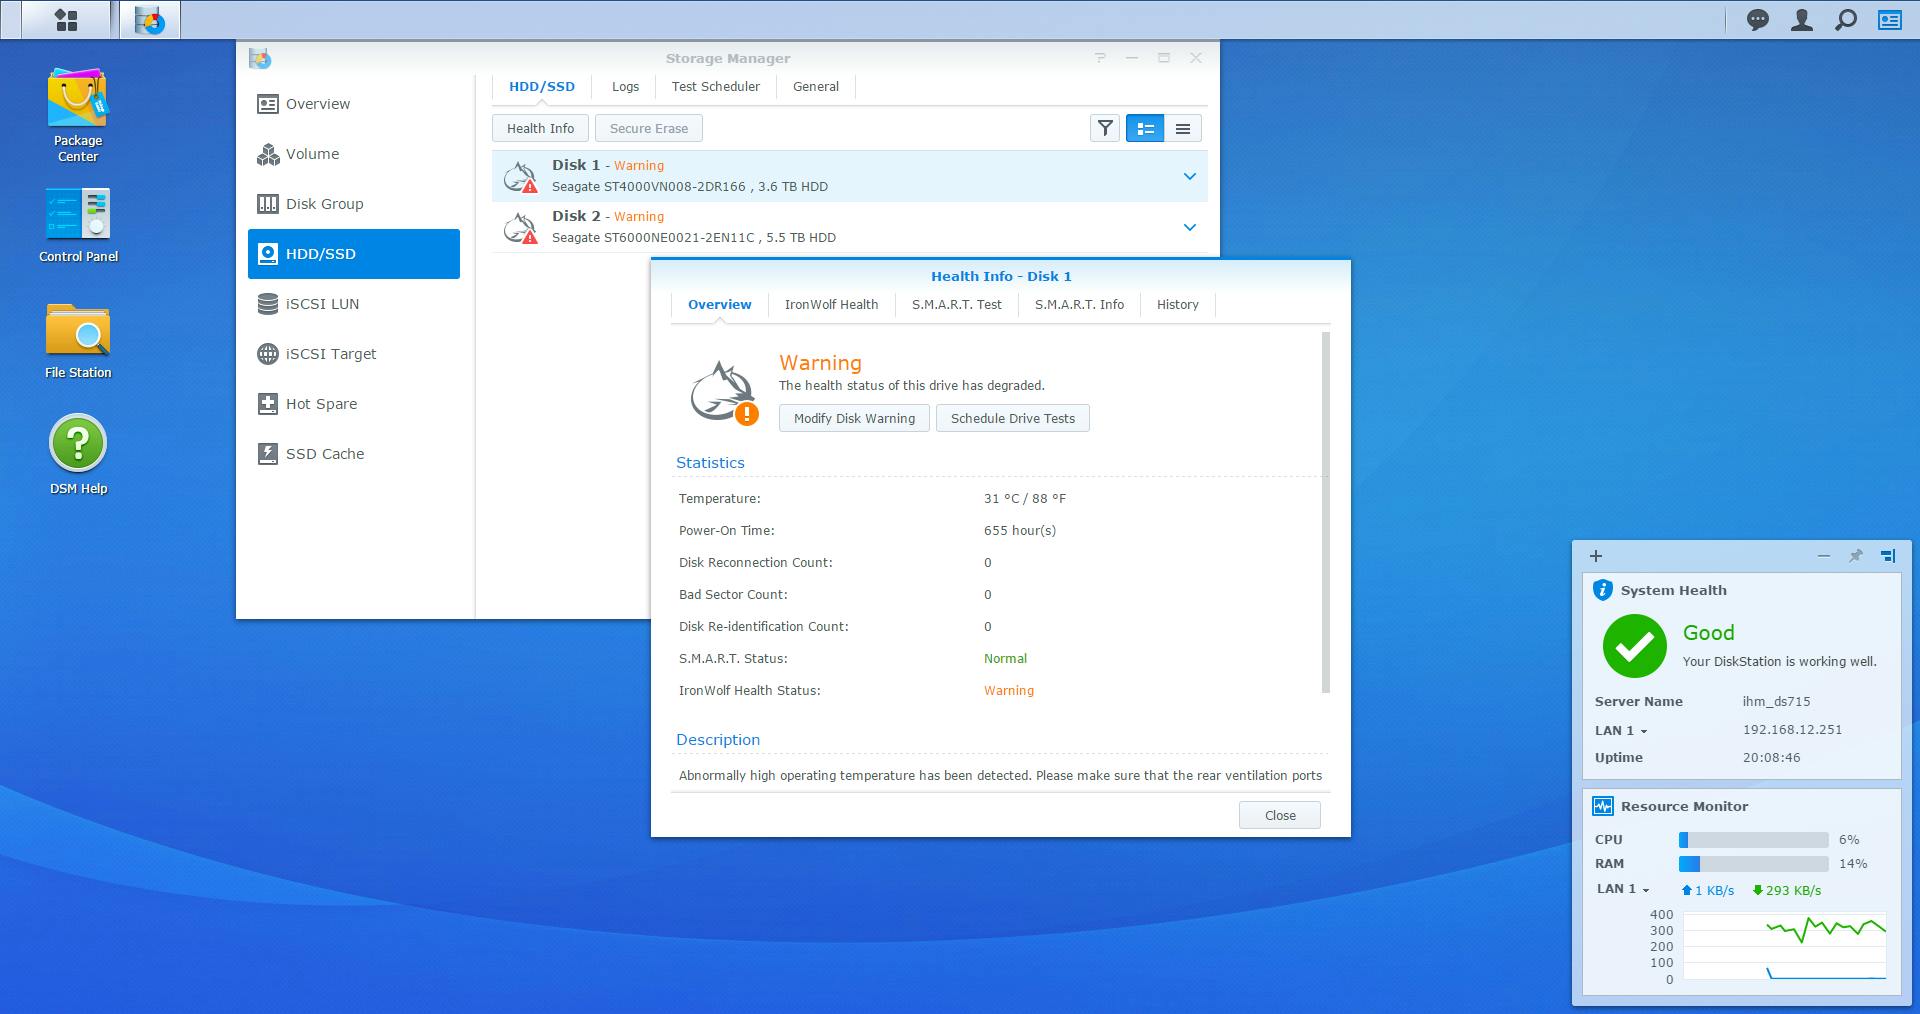Image resolution: width=1920 pixels, height=1014 pixels.
Task: Click the Uptime value 20:08:46
Action: click(1771, 758)
